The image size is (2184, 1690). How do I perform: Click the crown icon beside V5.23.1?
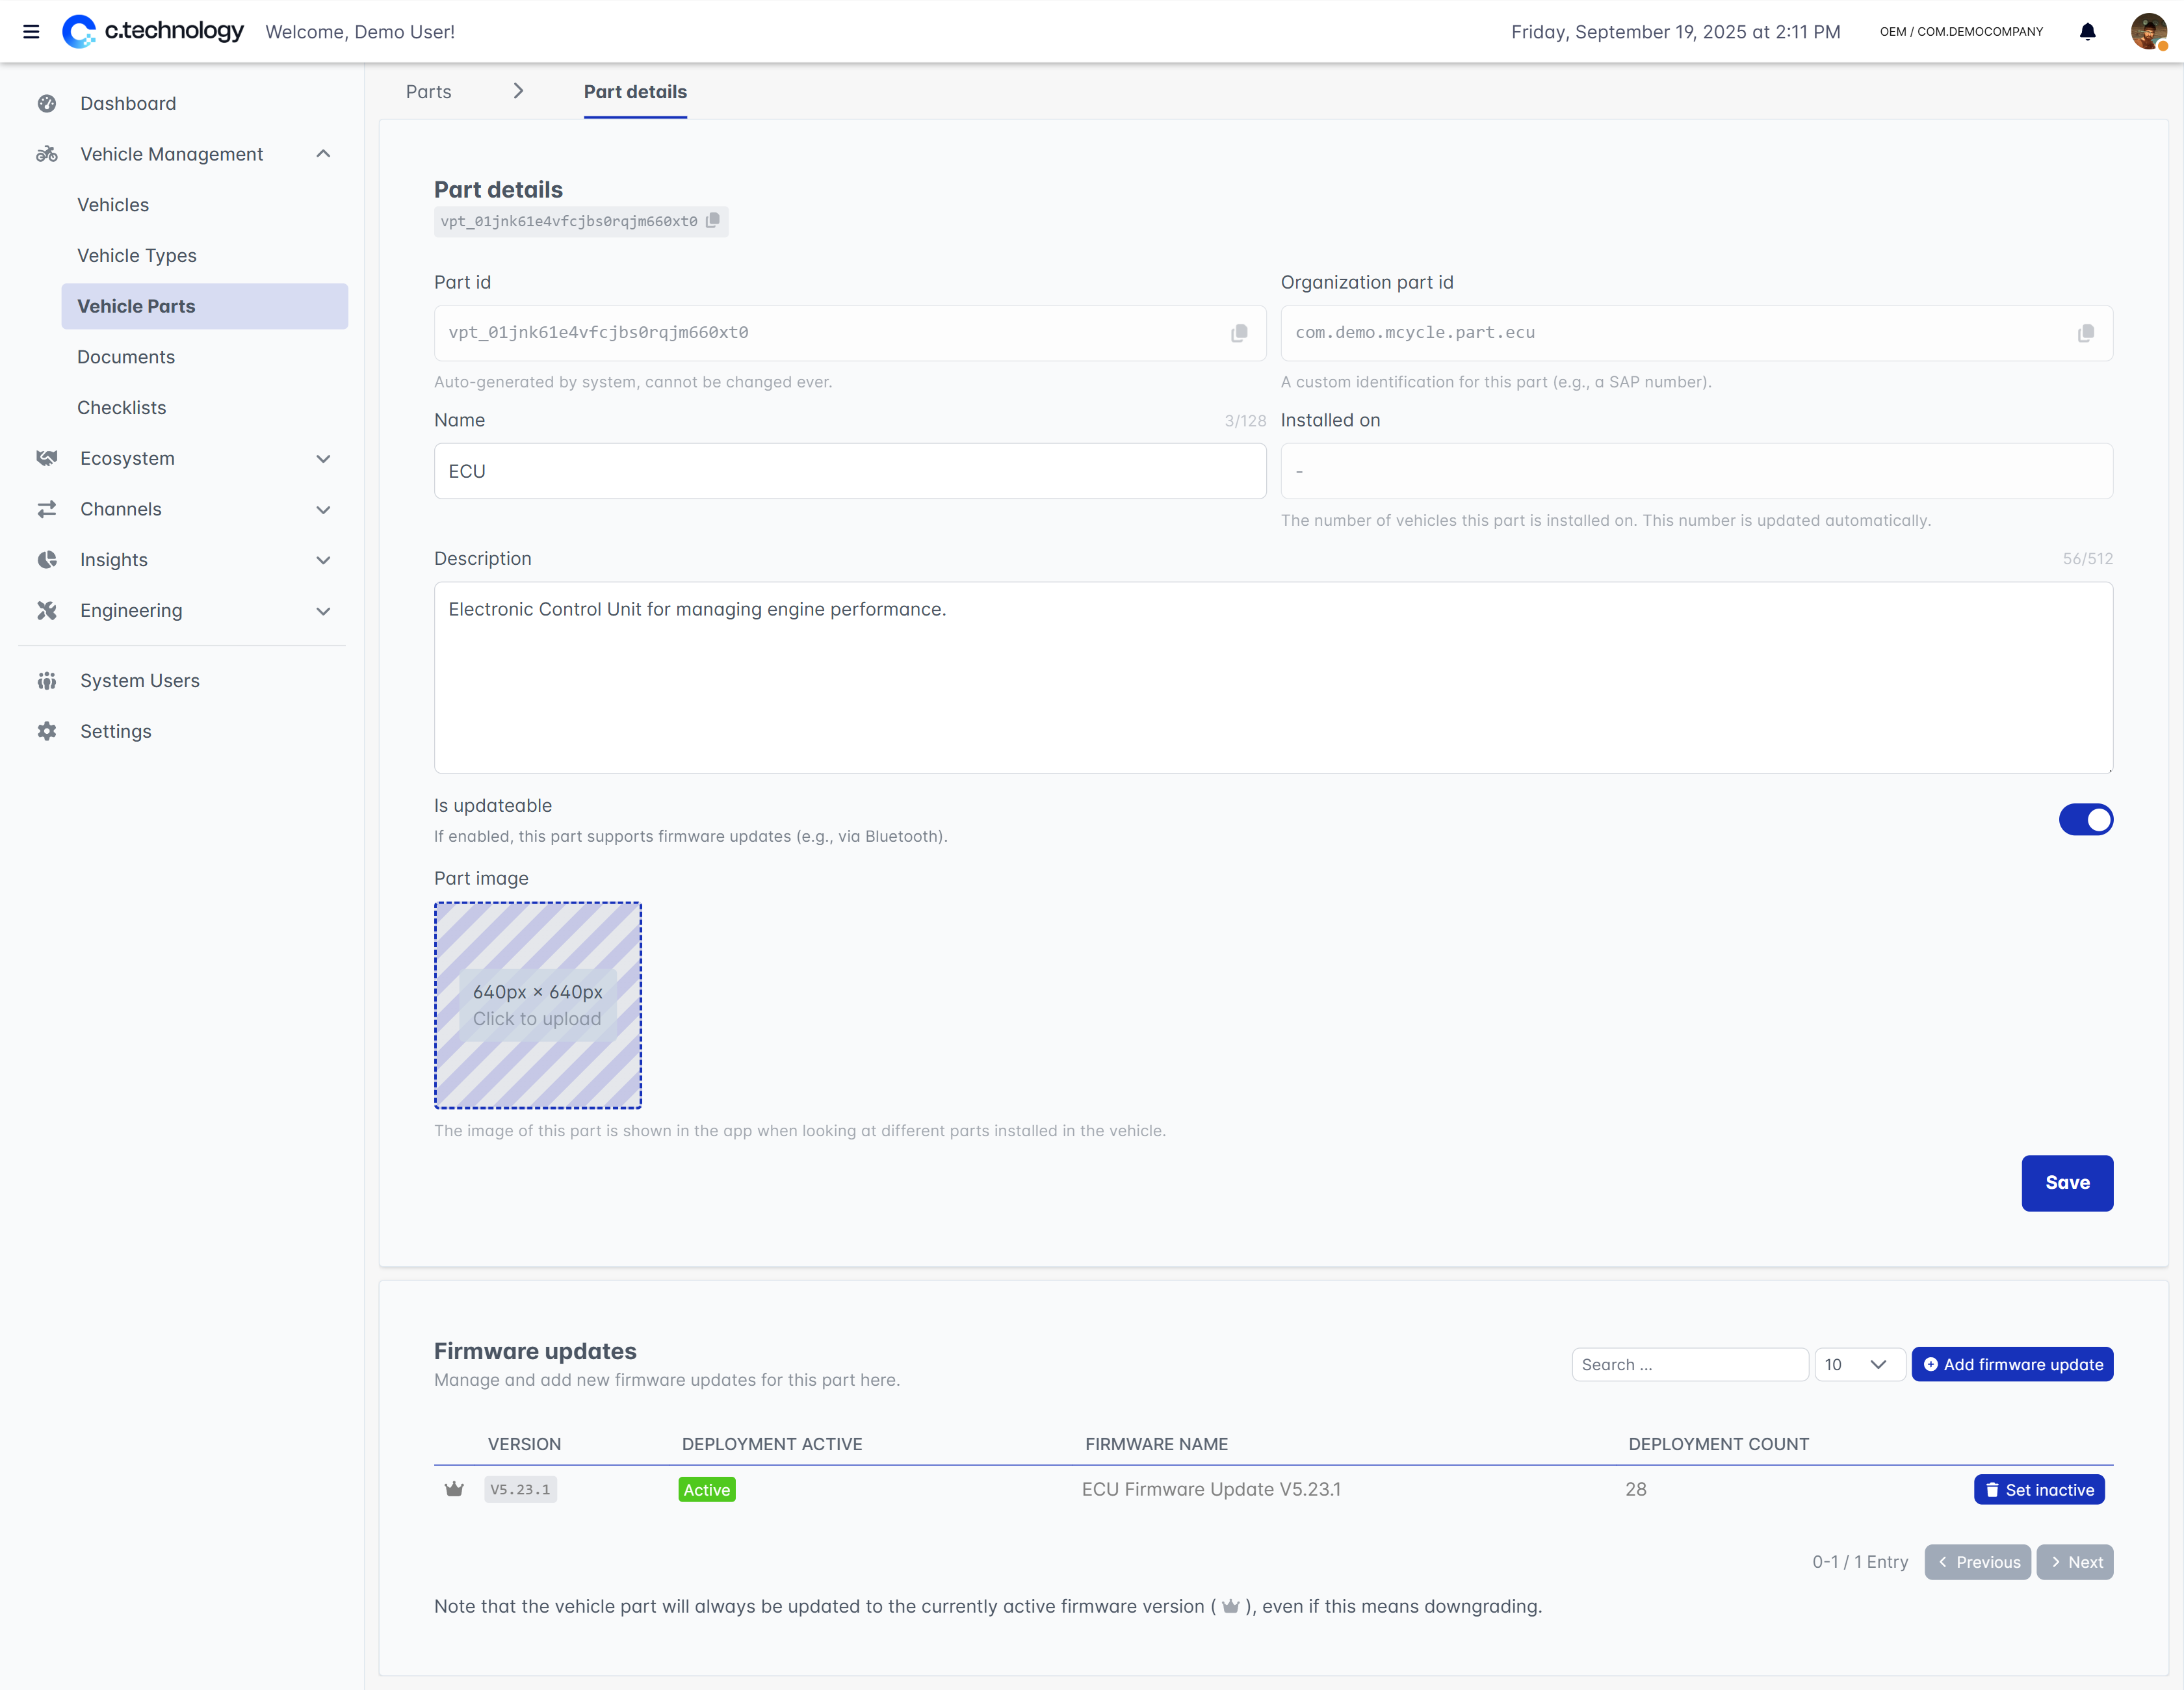[x=454, y=1489]
